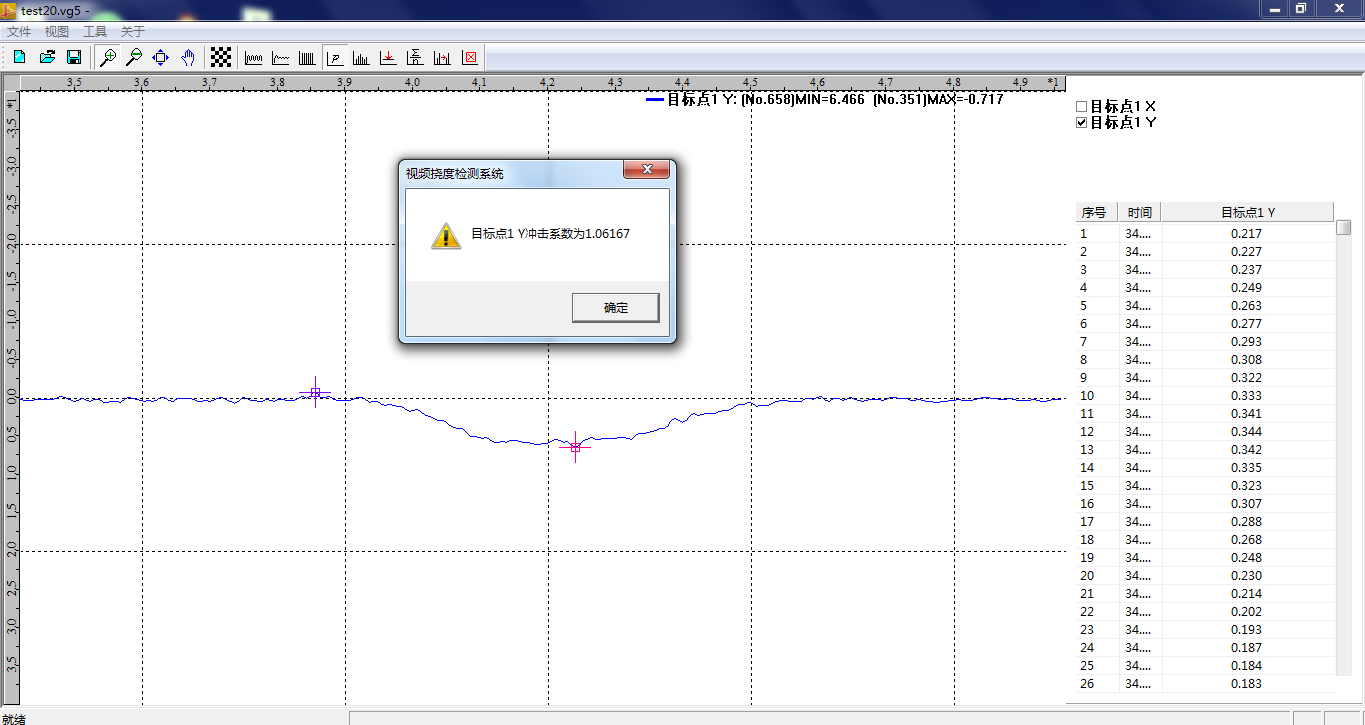Uncheck the 目标点1 Y checkbox
The width and height of the screenshot is (1365, 725).
click(1081, 122)
